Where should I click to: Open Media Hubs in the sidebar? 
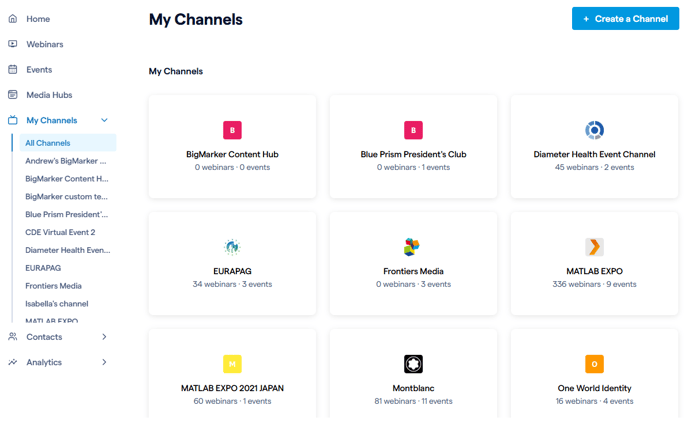click(x=49, y=95)
